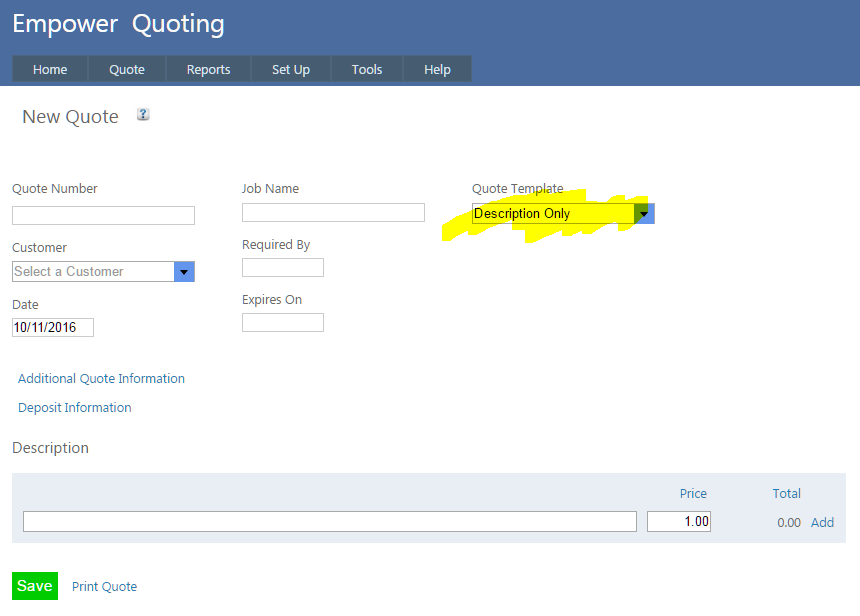
Task: Click the Add link on description row
Action: pos(822,522)
